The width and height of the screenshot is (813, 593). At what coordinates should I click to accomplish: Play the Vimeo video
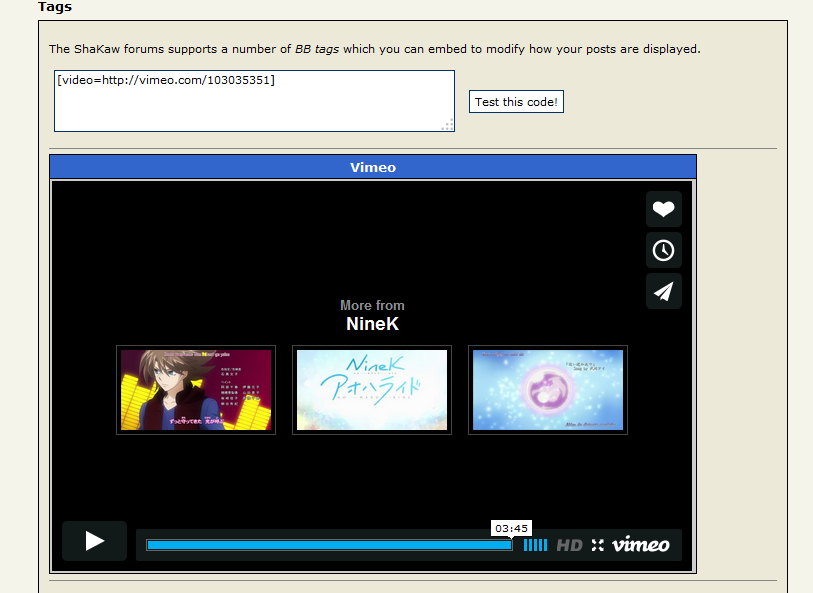94,541
